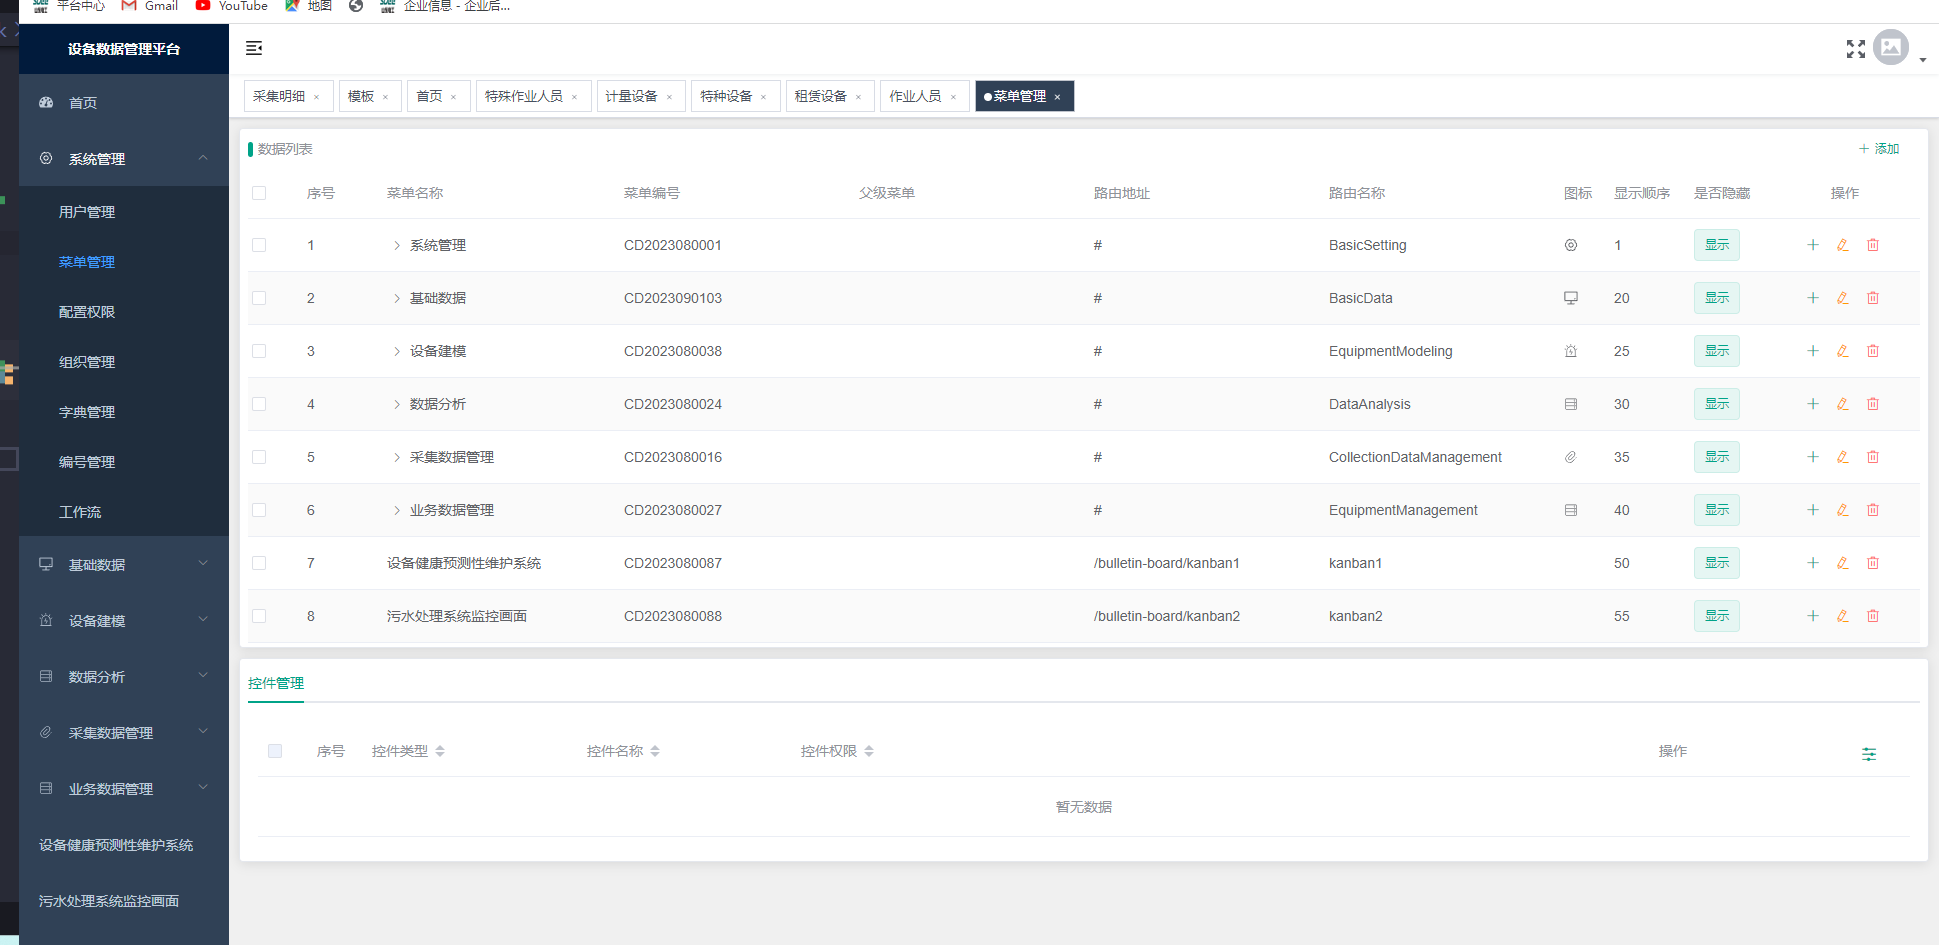Check the row 2 基础数据 checkbox
This screenshot has width=1939, height=945.
[x=259, y=298]
